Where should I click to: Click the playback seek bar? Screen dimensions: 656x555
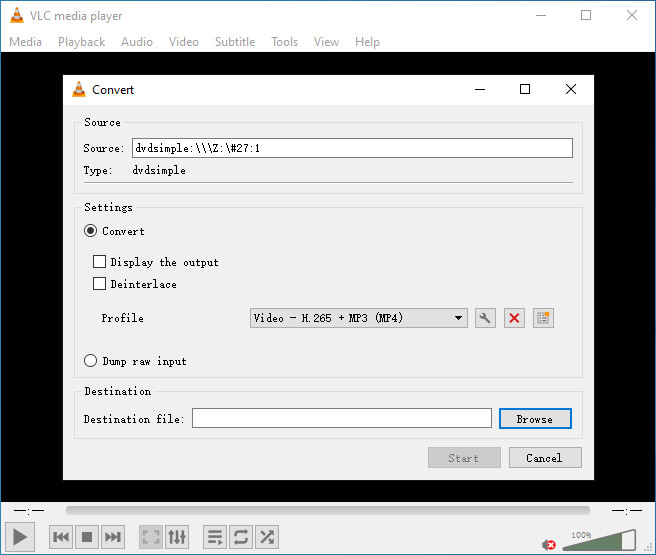[328, 510]
